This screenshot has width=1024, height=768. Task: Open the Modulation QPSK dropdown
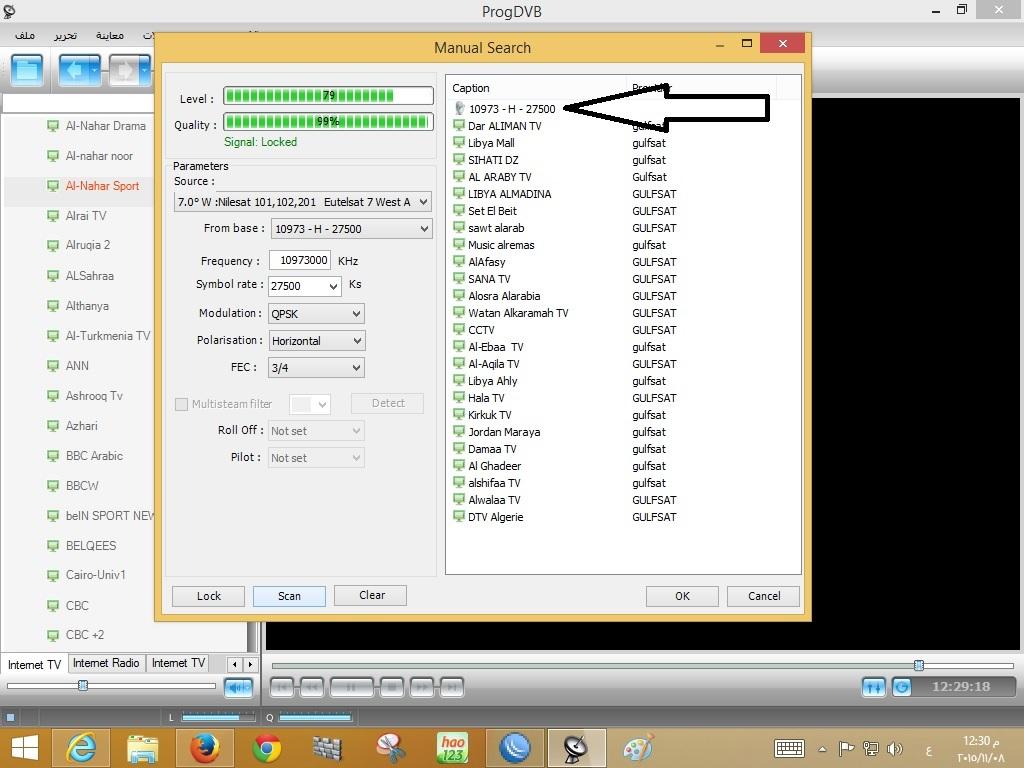click(317, 313)
